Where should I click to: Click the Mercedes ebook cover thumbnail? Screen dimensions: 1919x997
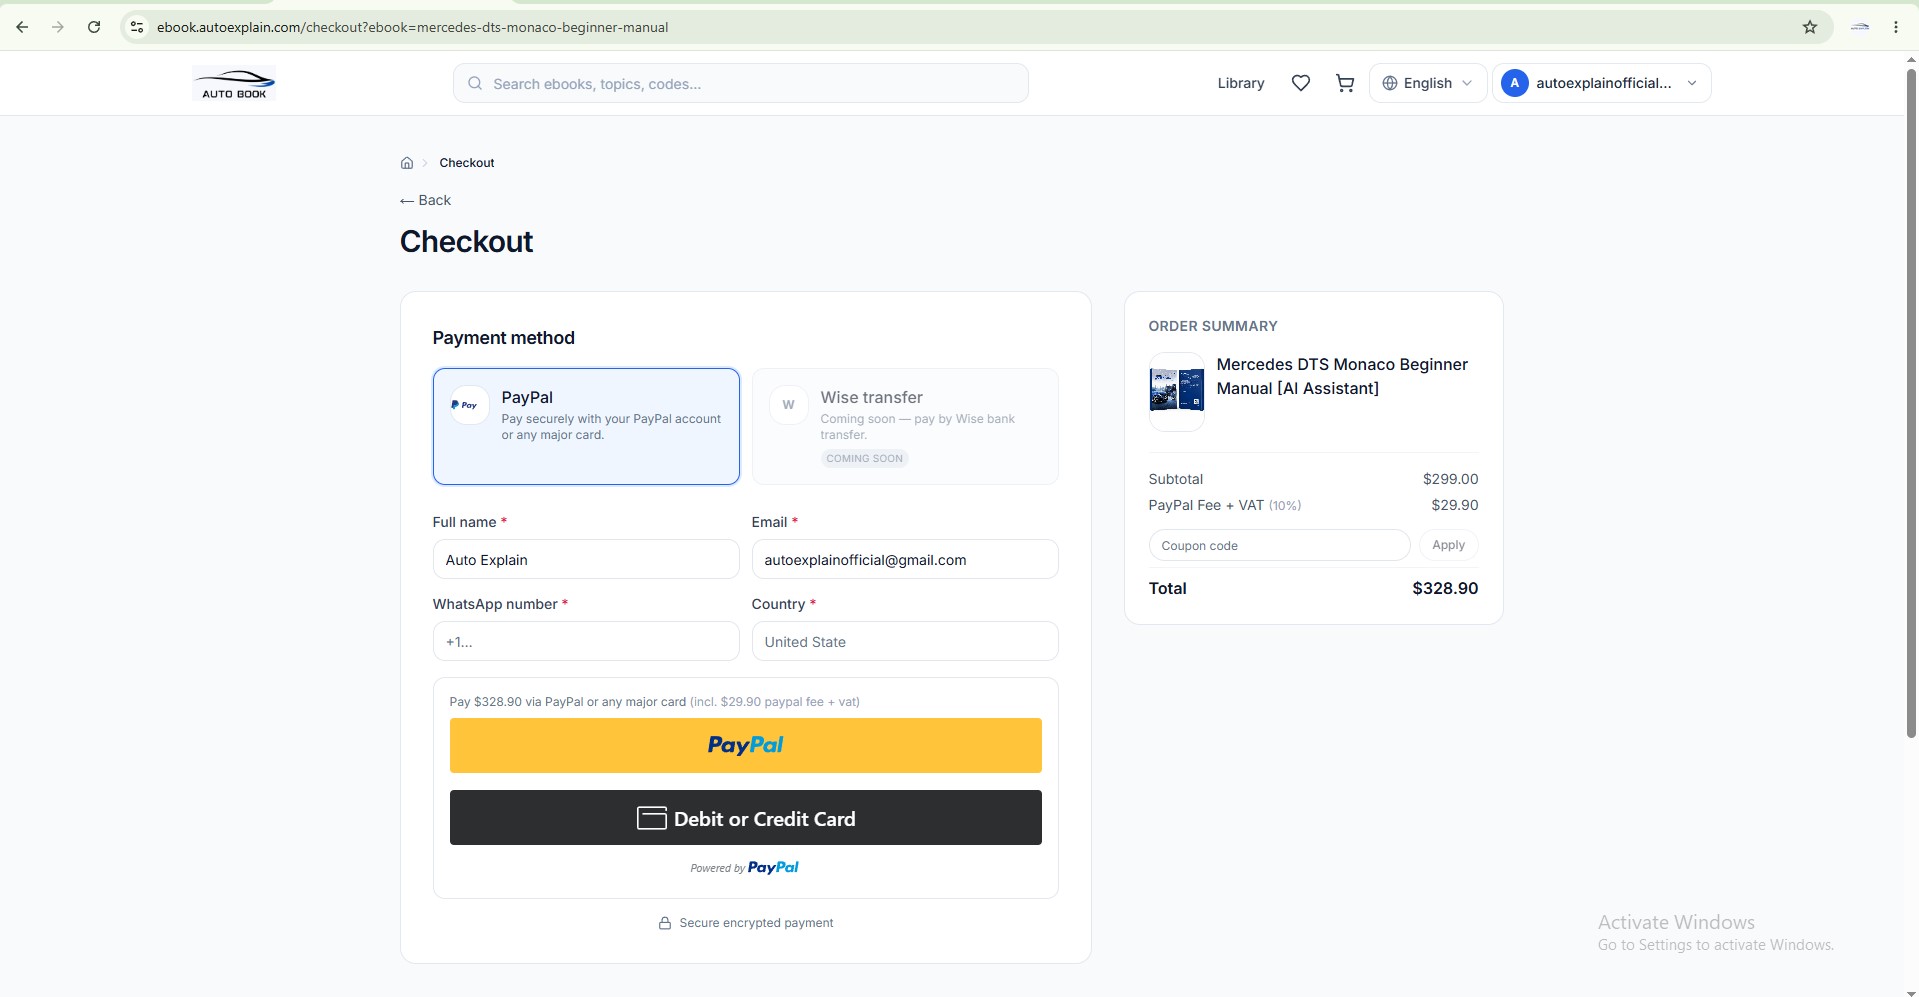pyautogui.click(x=1177, y=391)
